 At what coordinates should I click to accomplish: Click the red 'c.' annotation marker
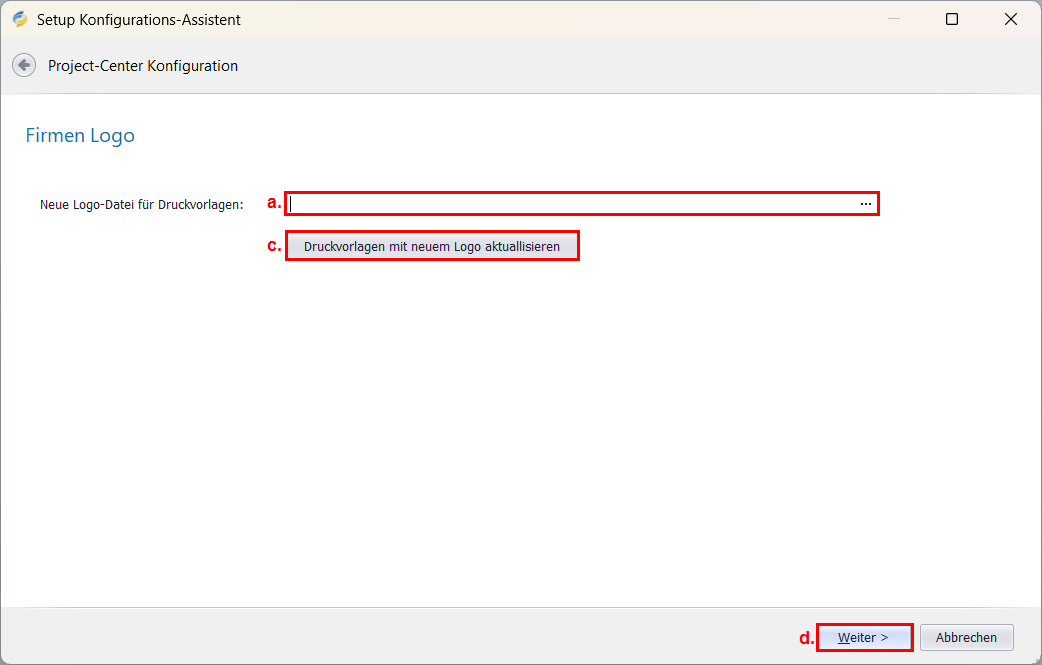click(x=274, y=246)
